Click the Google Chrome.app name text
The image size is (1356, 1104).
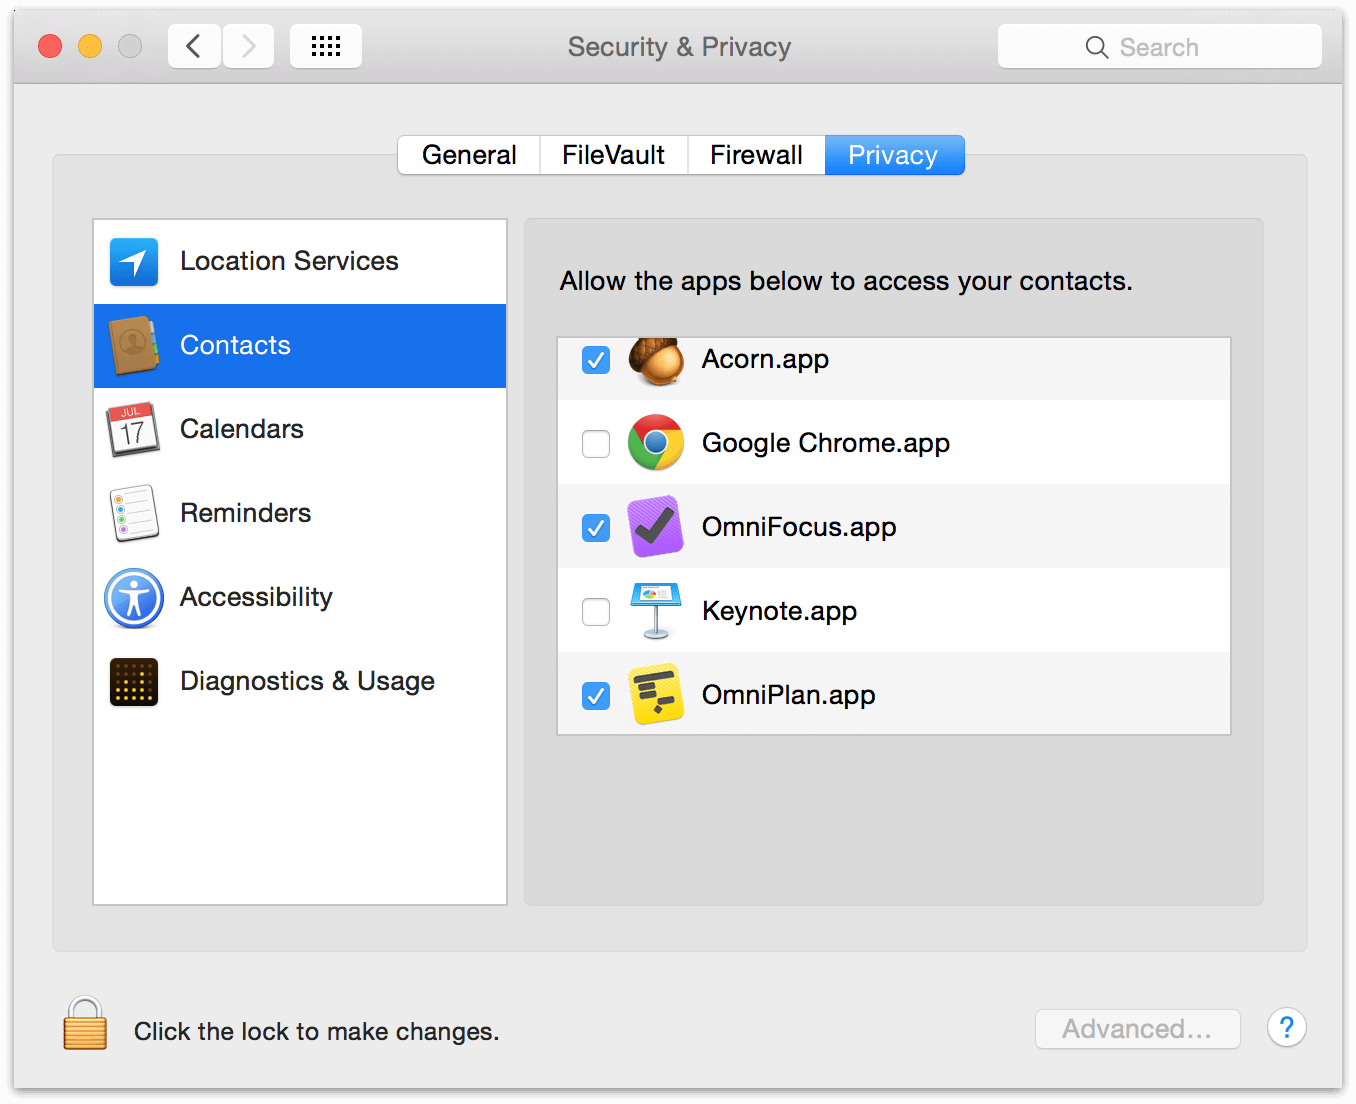pyautogui.click(x=826, y=444)
